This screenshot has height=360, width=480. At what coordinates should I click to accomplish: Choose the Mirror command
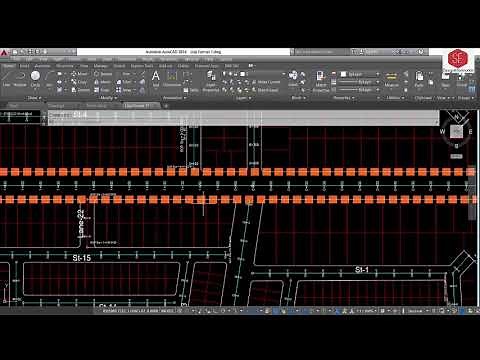tap(102, 82)
